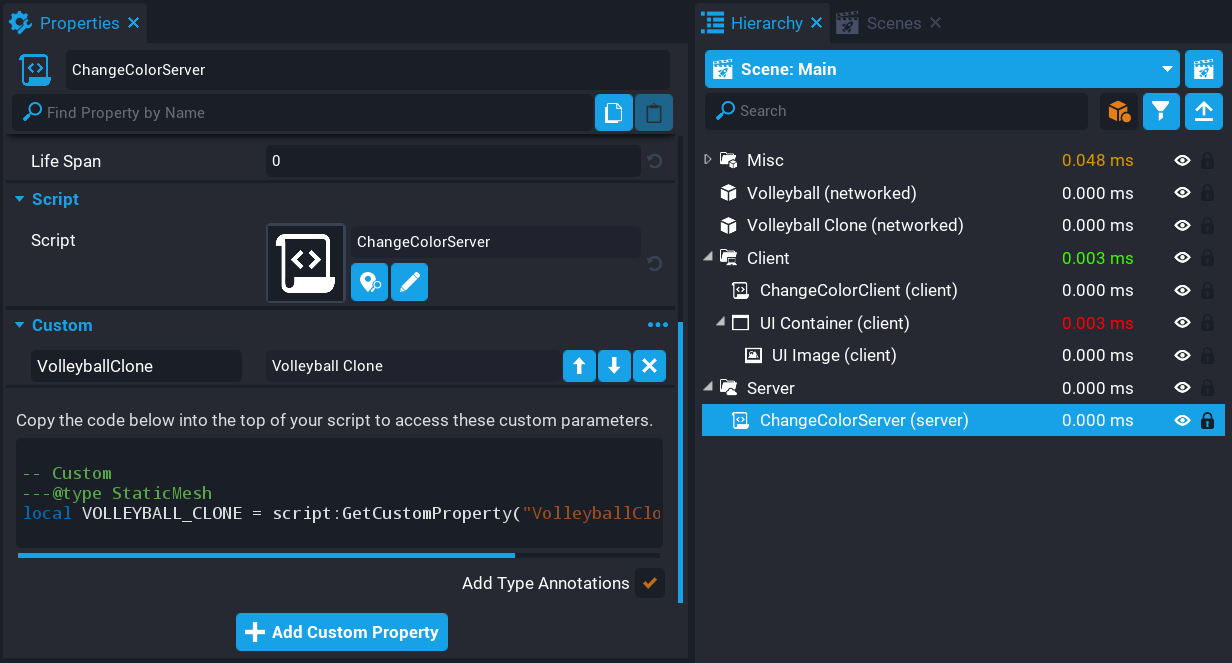Reset Life Span to default

click(x=654, y=161)
